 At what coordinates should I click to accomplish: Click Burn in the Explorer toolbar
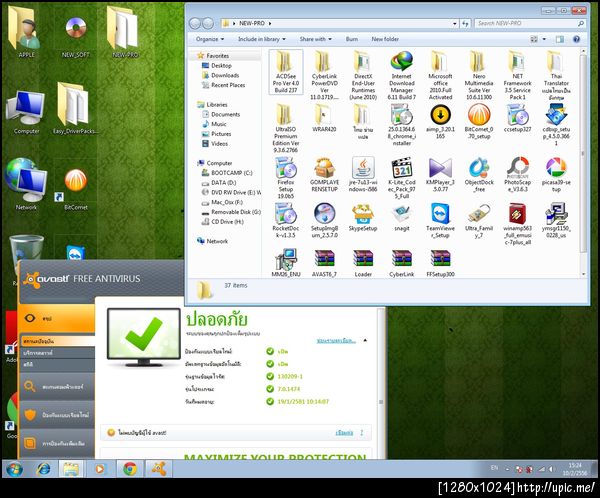352,39
